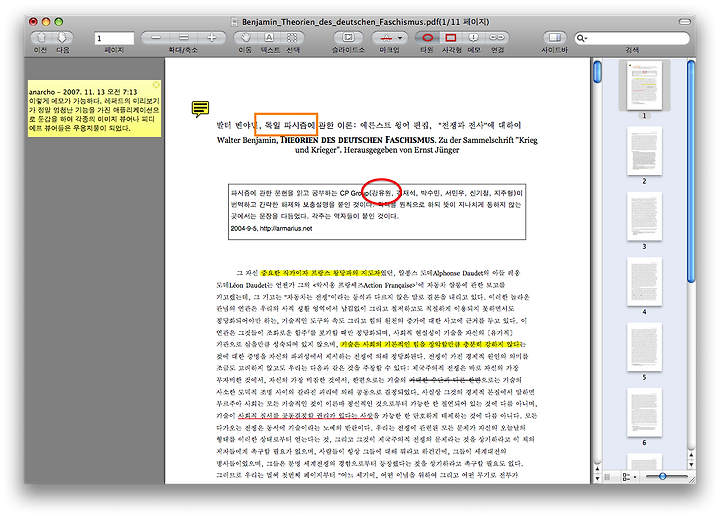Open the search magnifier options menu

tap(582, 38)
